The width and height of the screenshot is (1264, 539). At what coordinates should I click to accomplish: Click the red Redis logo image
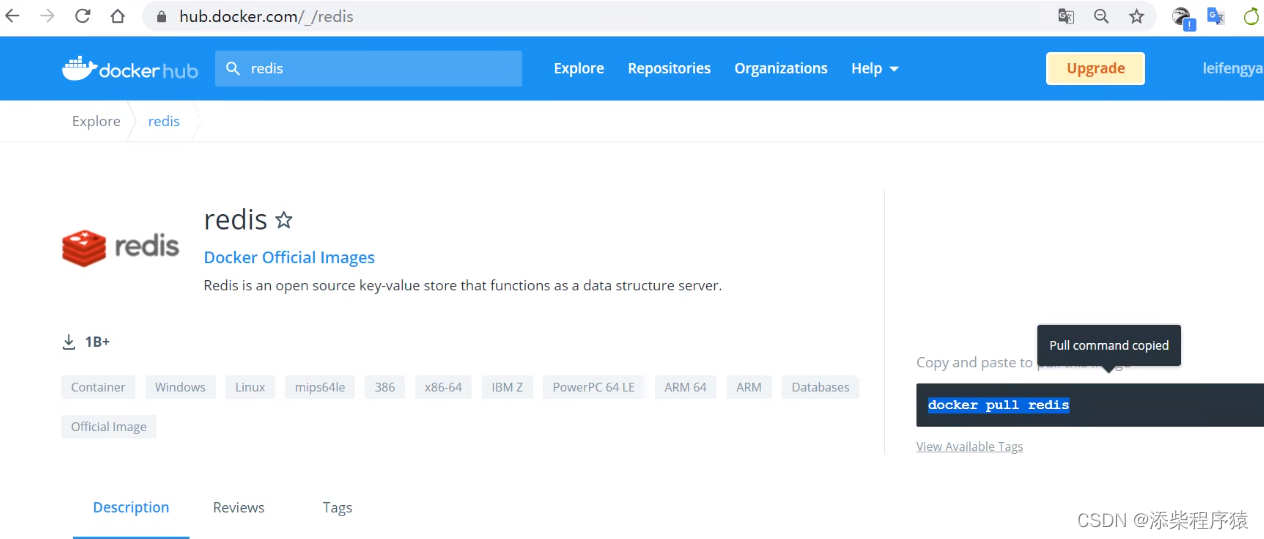(120, 247)
